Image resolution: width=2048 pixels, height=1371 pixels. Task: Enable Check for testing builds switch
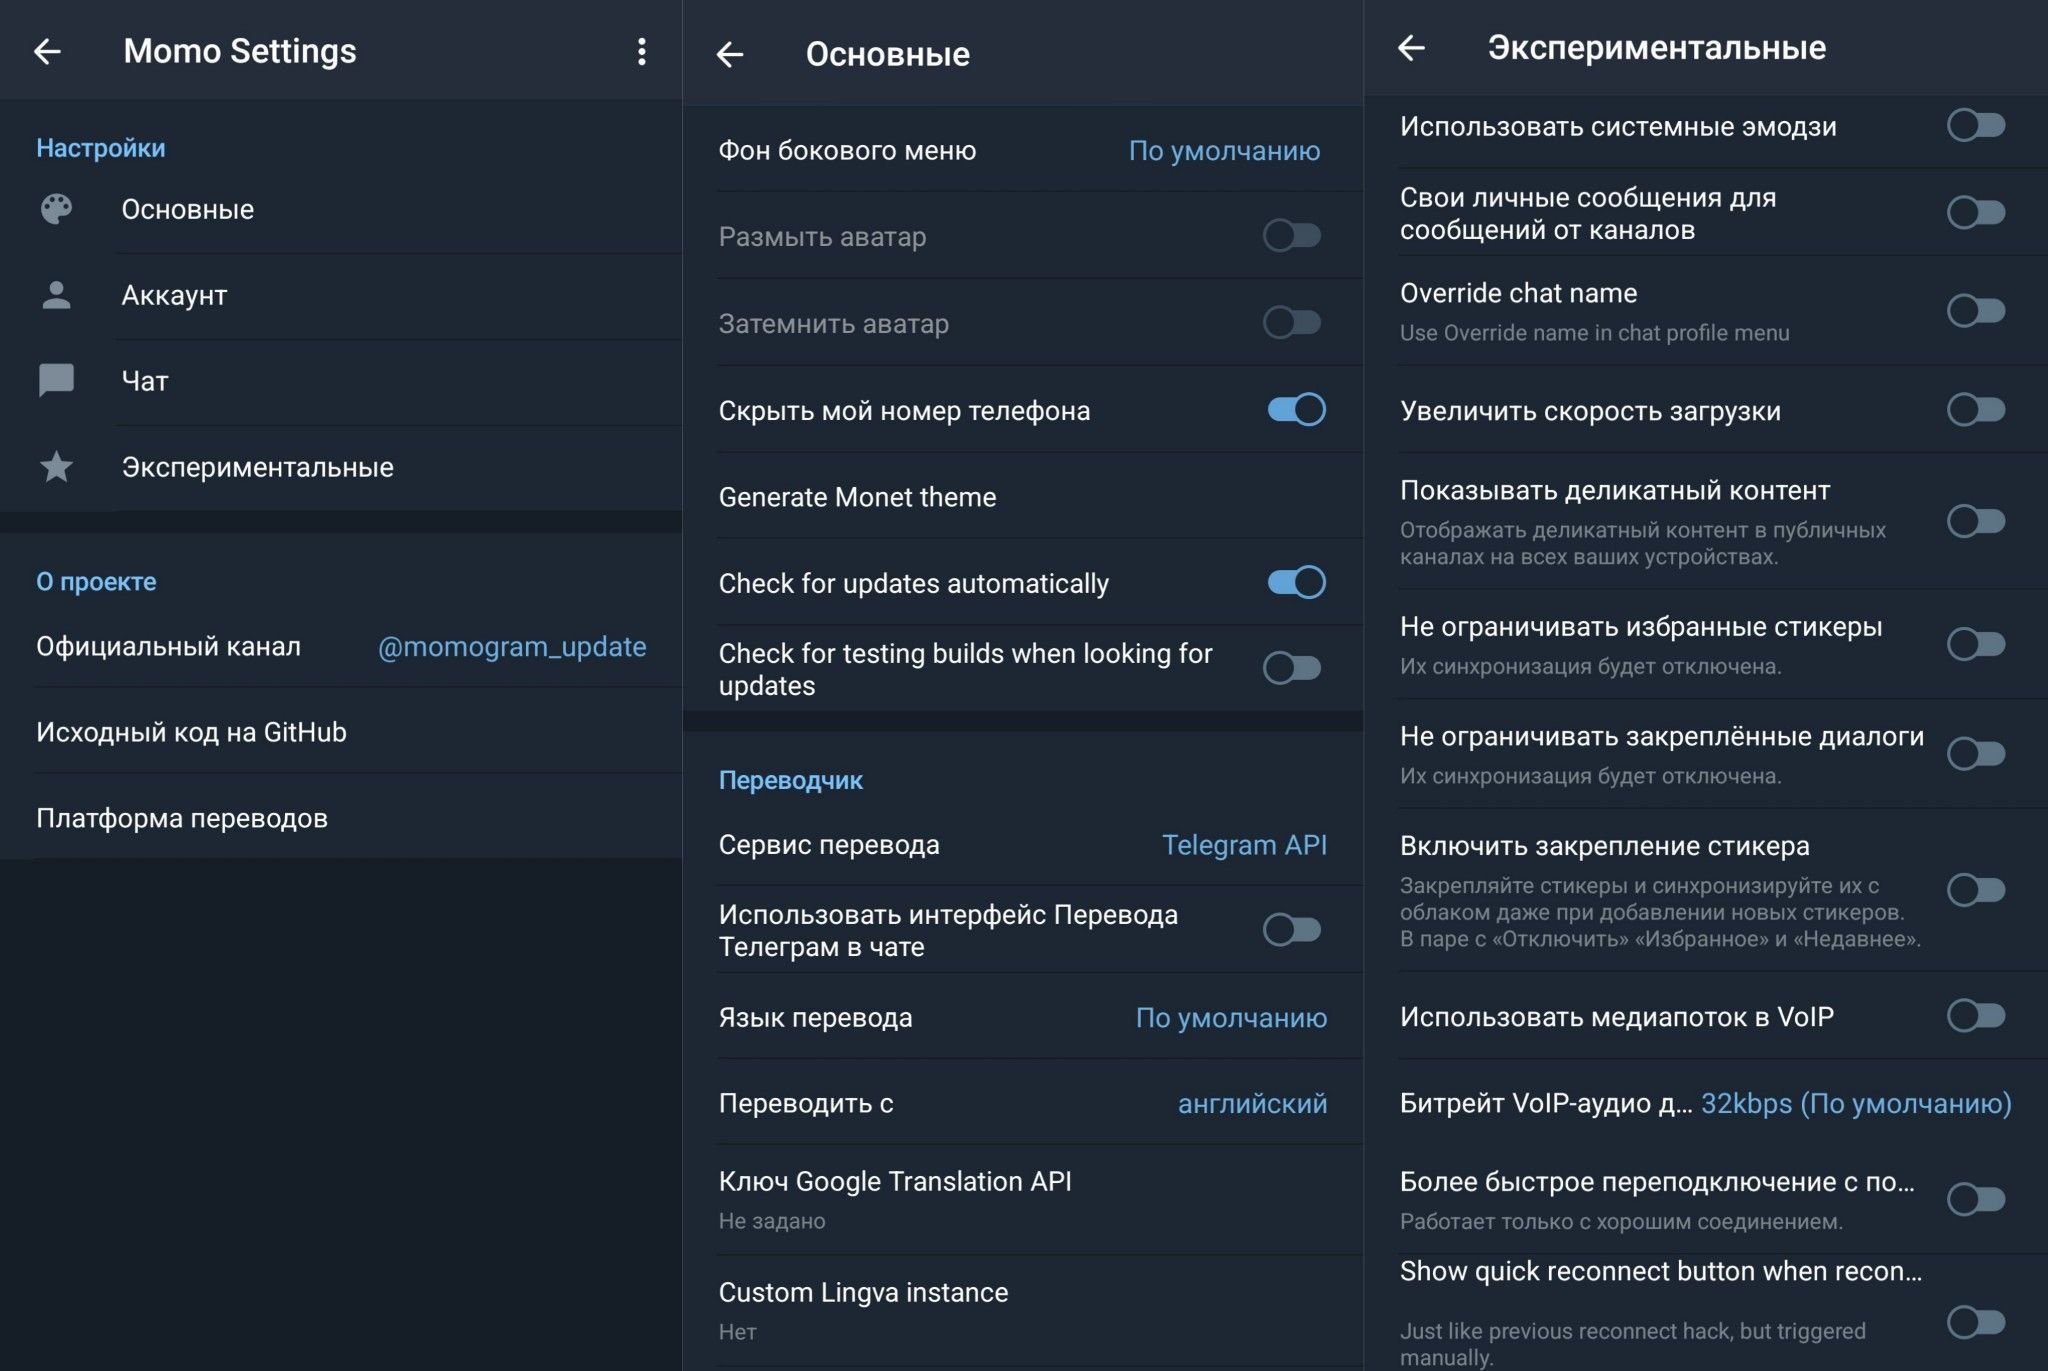tap(1292, 667)
